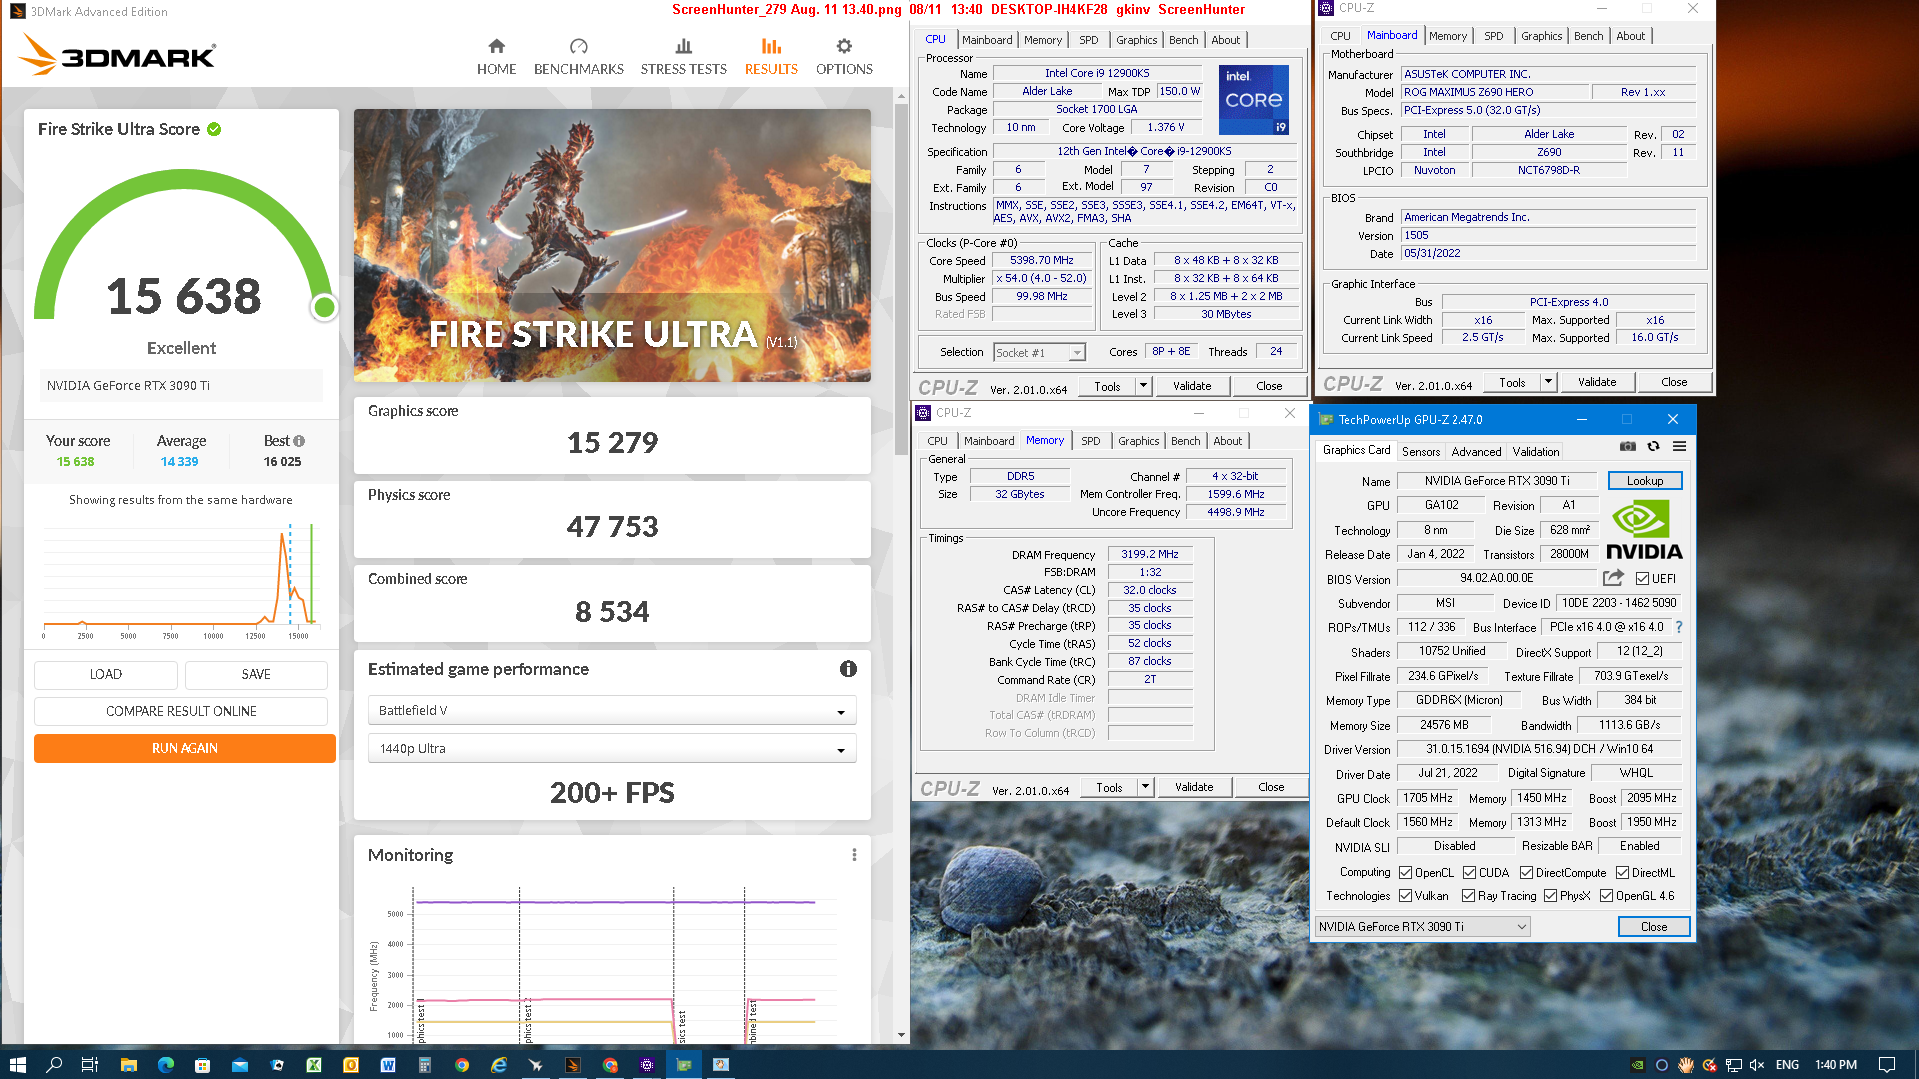Expand the Tools arrow in CPU-Z Mainboard window

click(1548, 382)
